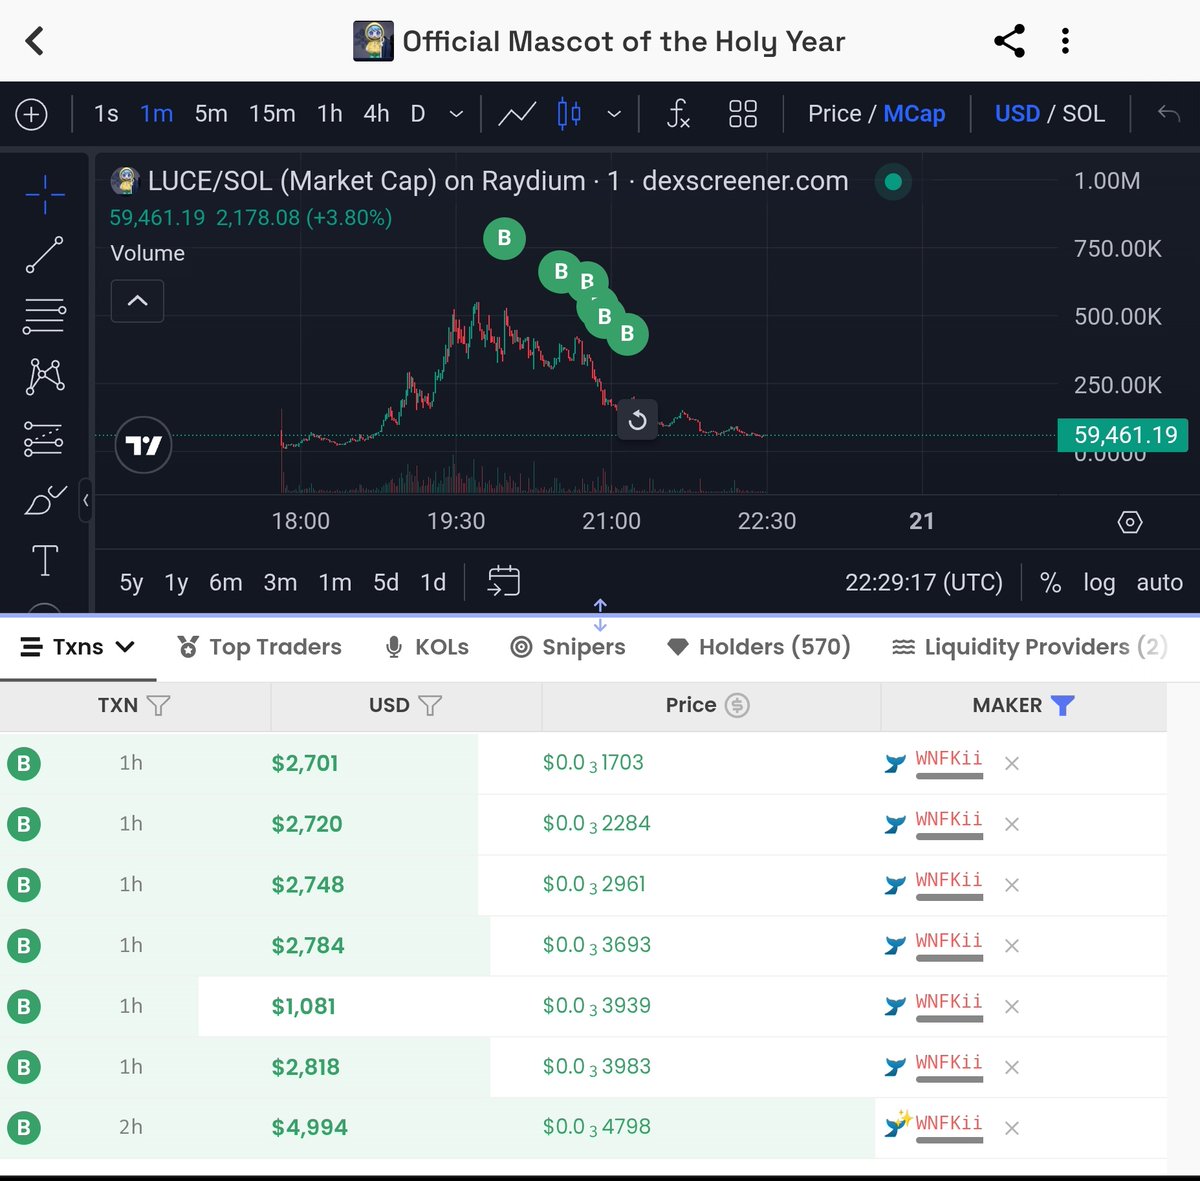Click the 59,461.19 price scale label
The width and height of the screenshot is (1200, 1181).
tap(1123, 435)
